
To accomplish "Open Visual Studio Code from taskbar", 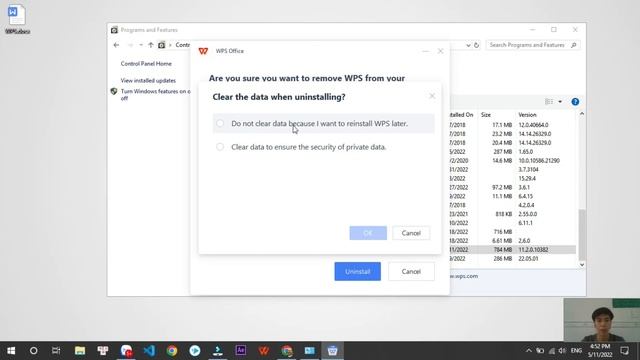I will click(x=149, y=351).
